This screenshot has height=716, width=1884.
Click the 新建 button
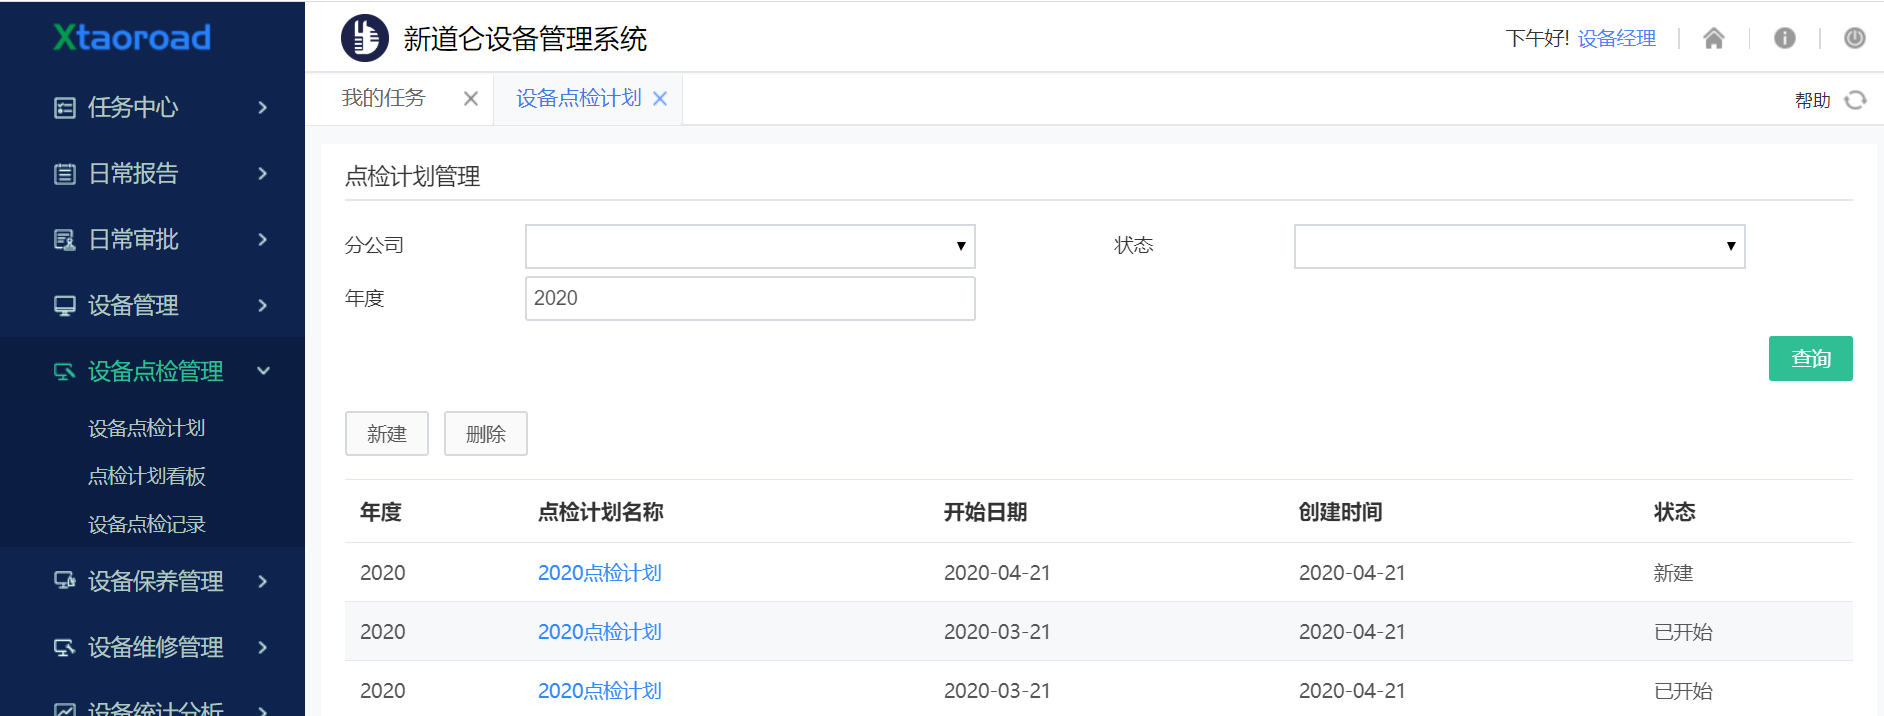(387, 434)
